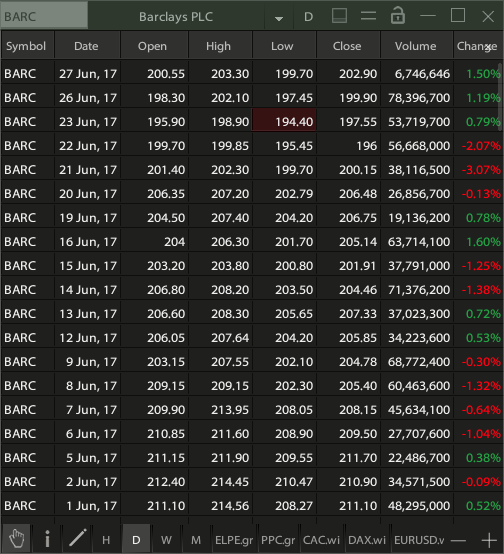The height and width of the screenshot is (554, 504).
Task: Expand the symbol dropdown arrow
Action: point(279,18)
